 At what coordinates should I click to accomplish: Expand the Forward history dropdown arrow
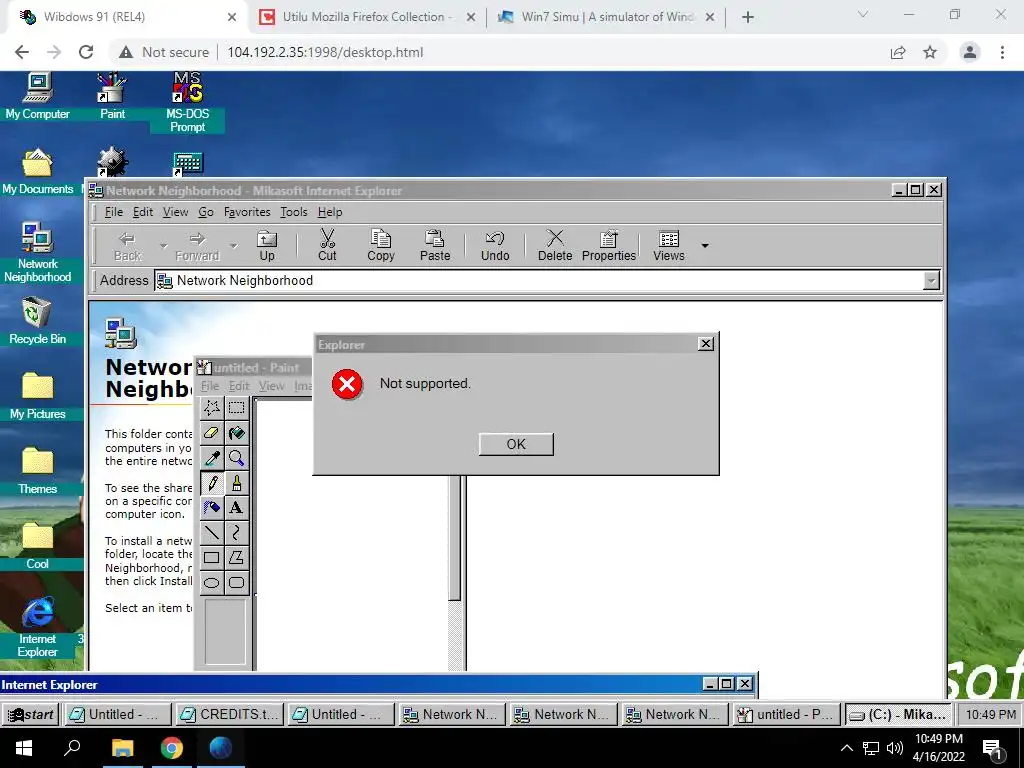point(233,246)
